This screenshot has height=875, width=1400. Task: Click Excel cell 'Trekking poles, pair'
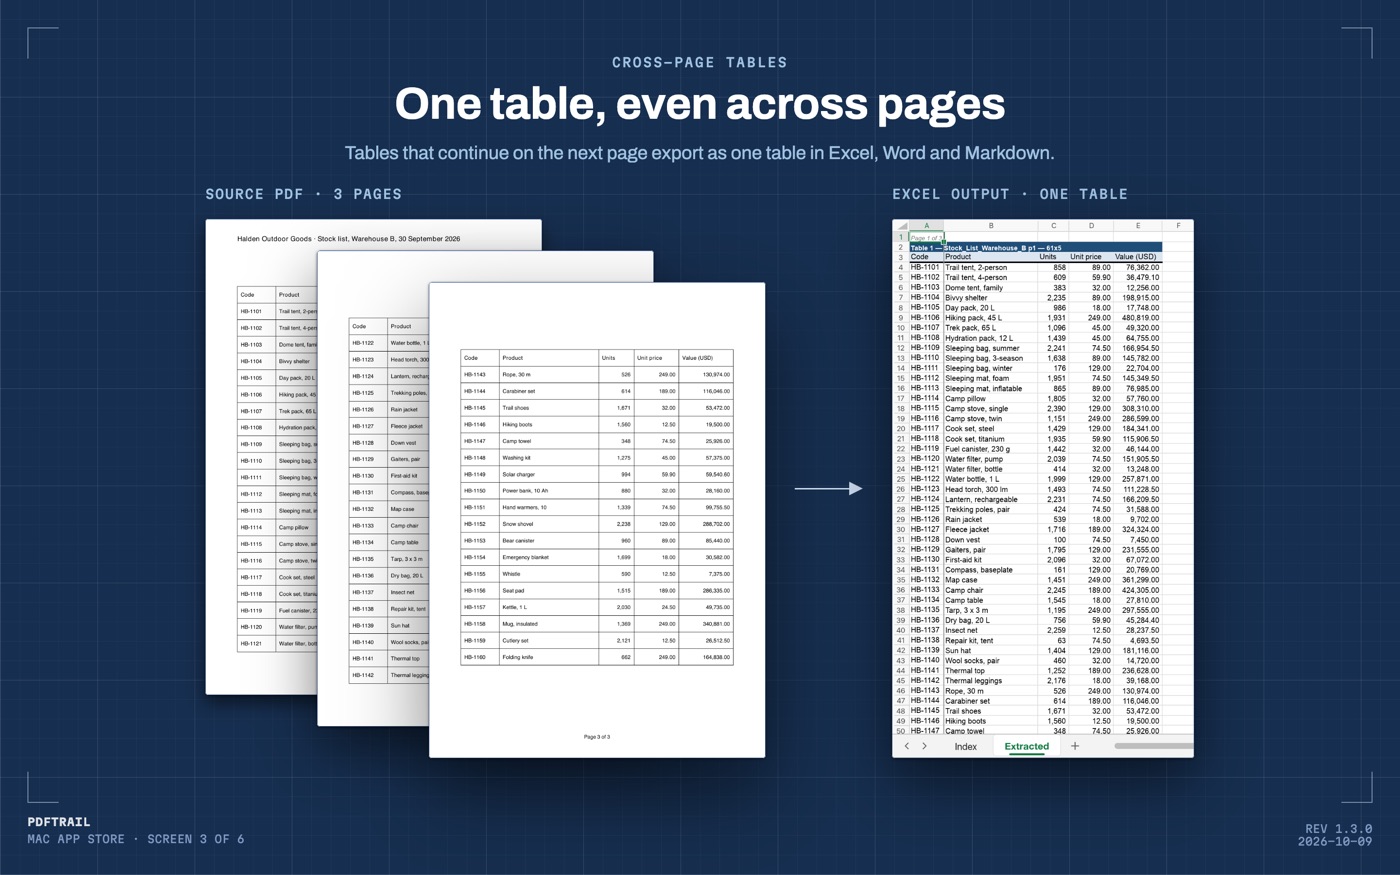[990, 509]
